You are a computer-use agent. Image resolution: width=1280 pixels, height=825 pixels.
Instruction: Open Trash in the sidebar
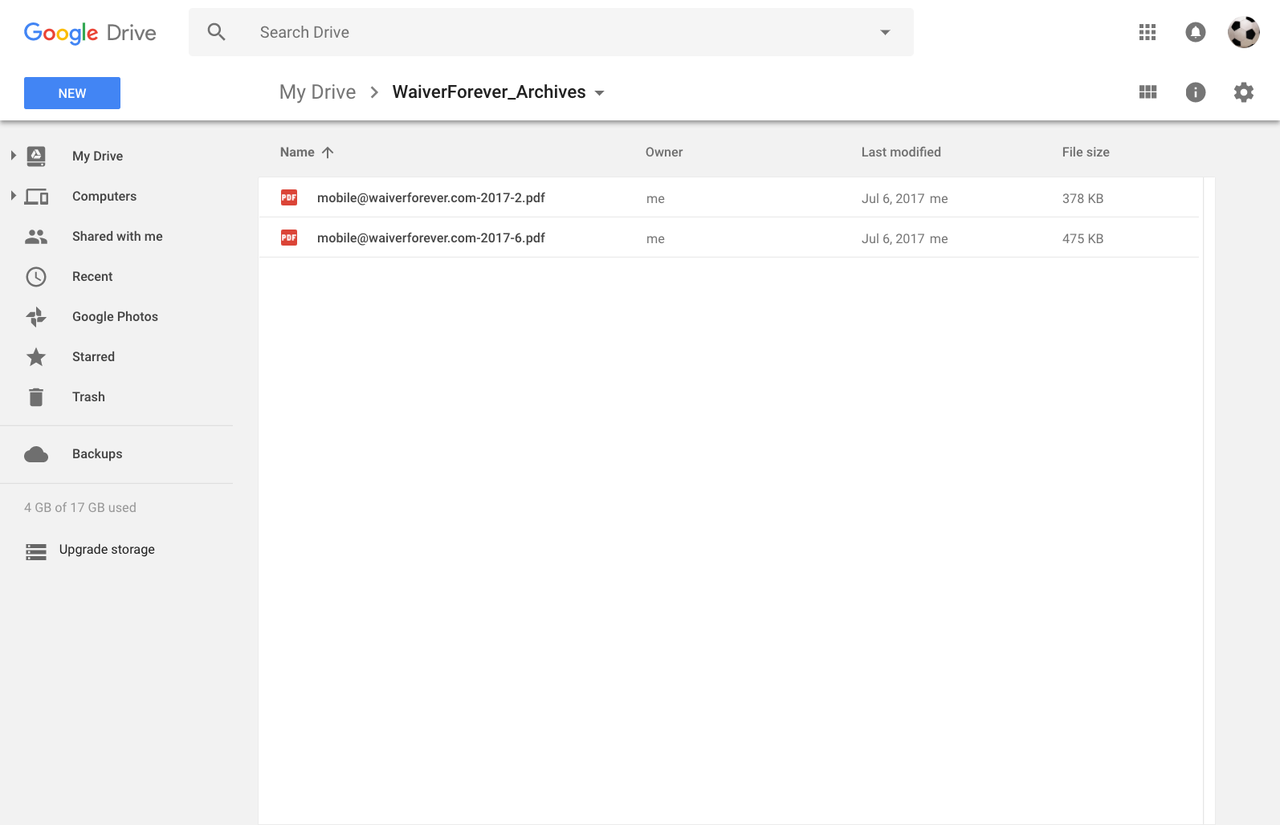click(x=88, y=396)
